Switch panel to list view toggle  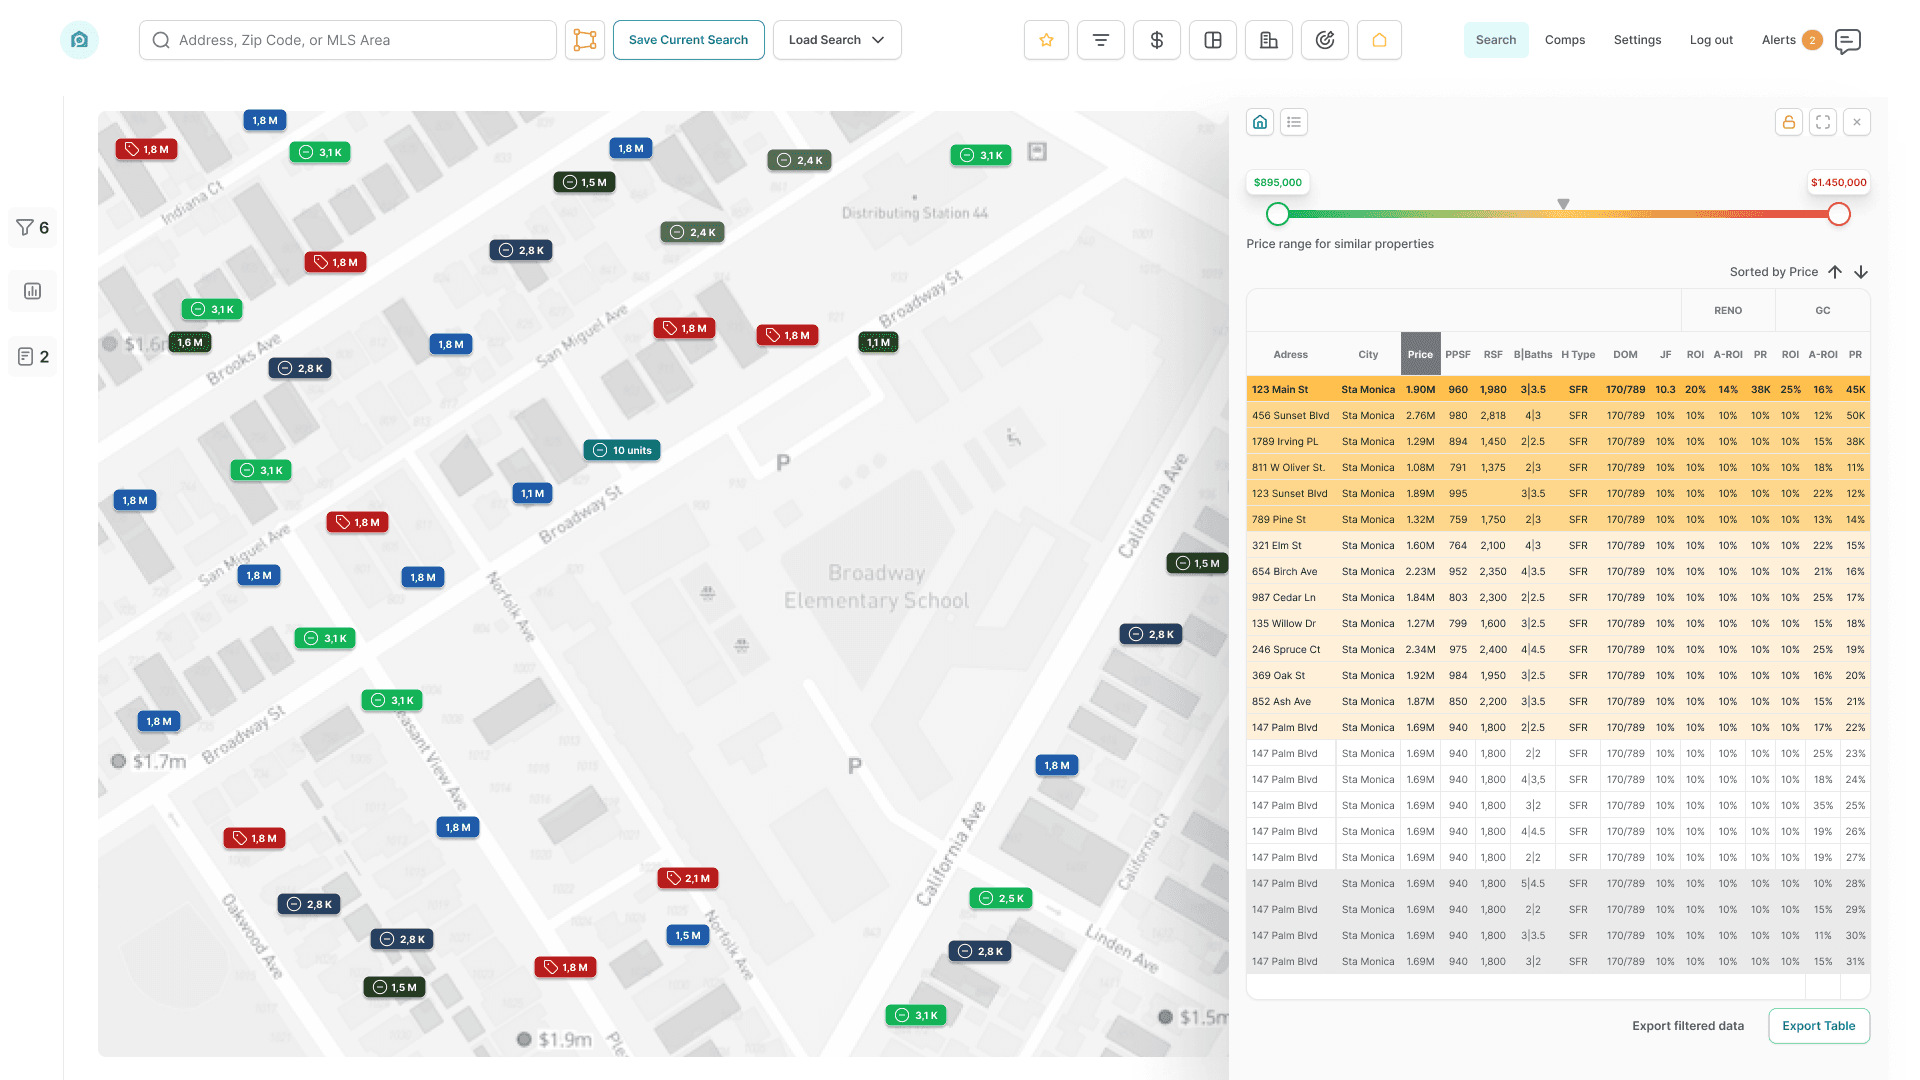(1294, 122)
